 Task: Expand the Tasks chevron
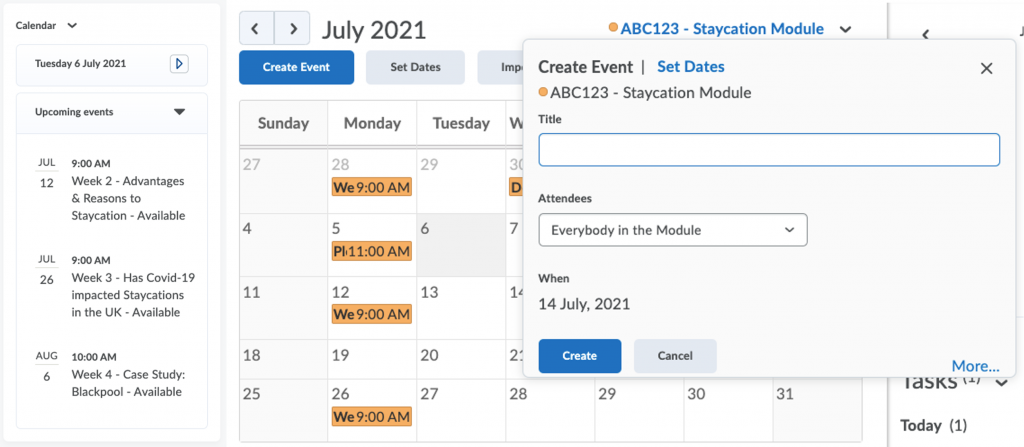pos(1002,383)
